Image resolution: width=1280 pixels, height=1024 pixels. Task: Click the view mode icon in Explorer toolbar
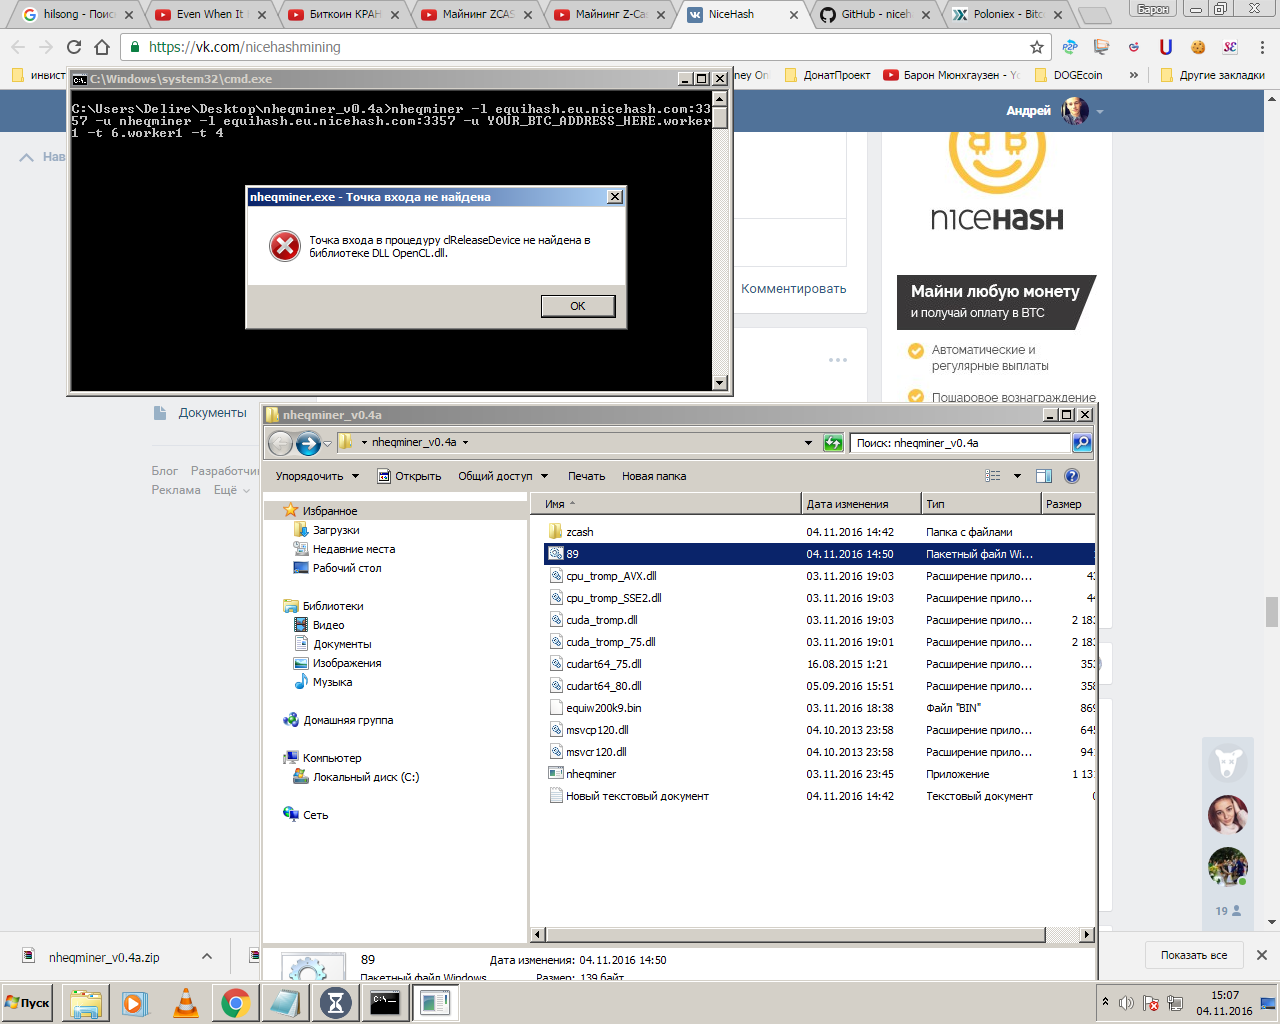click(992, 476)
